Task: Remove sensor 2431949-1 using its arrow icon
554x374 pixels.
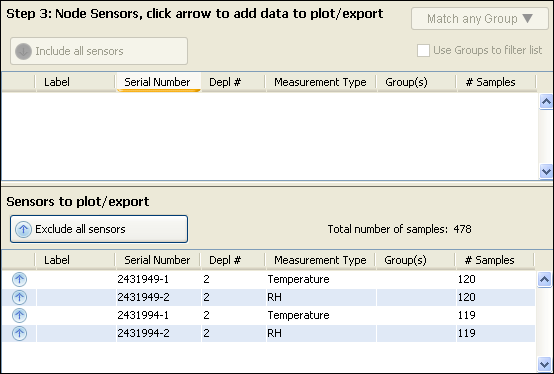Action: click(x=19, y=279)
